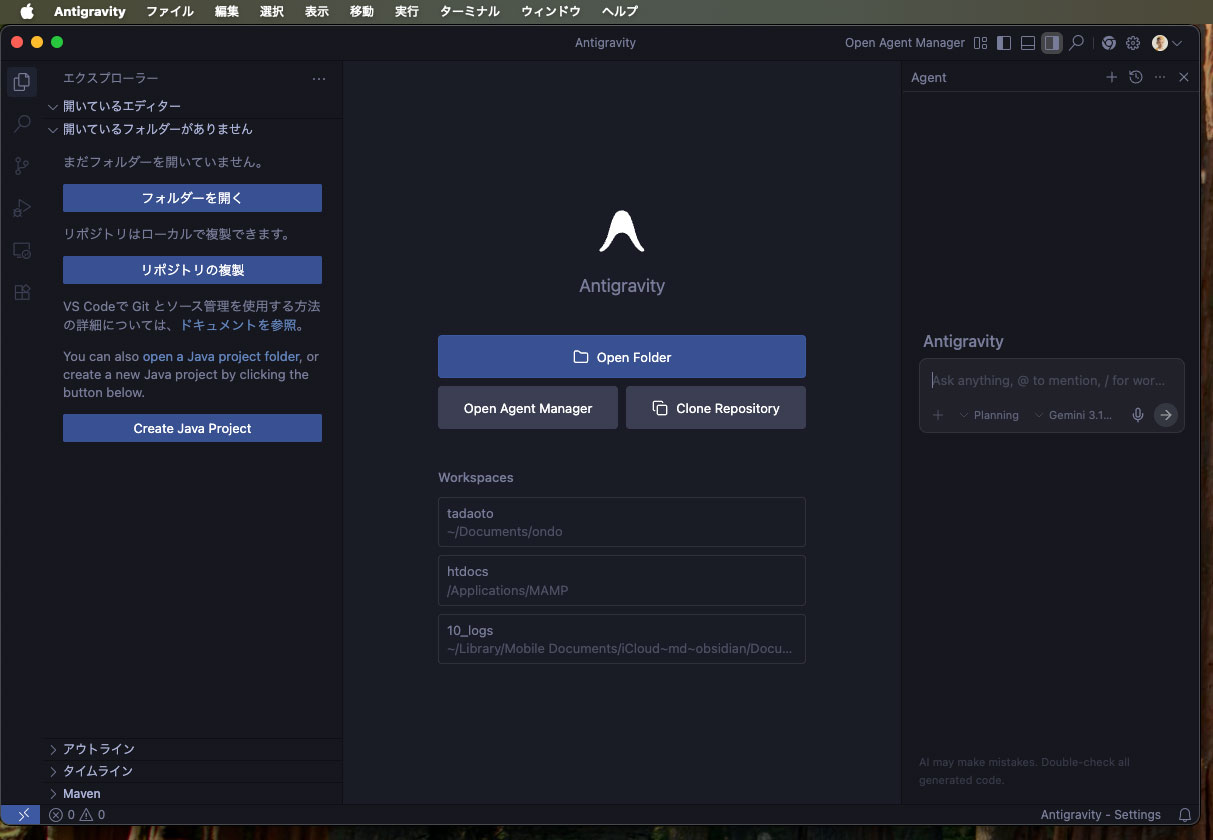Start a new Agent conversation with plus icon
Image resolution: width=1213 pixels, height=840 pixels.
click(1111, 77)
